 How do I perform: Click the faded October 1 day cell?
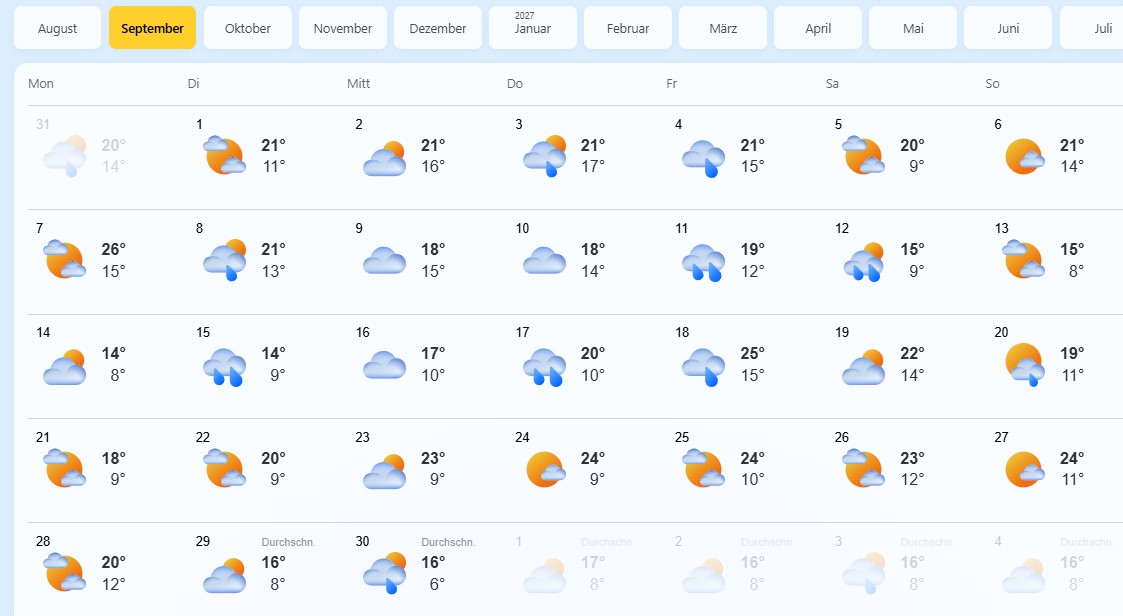click(x=587, y=567)
